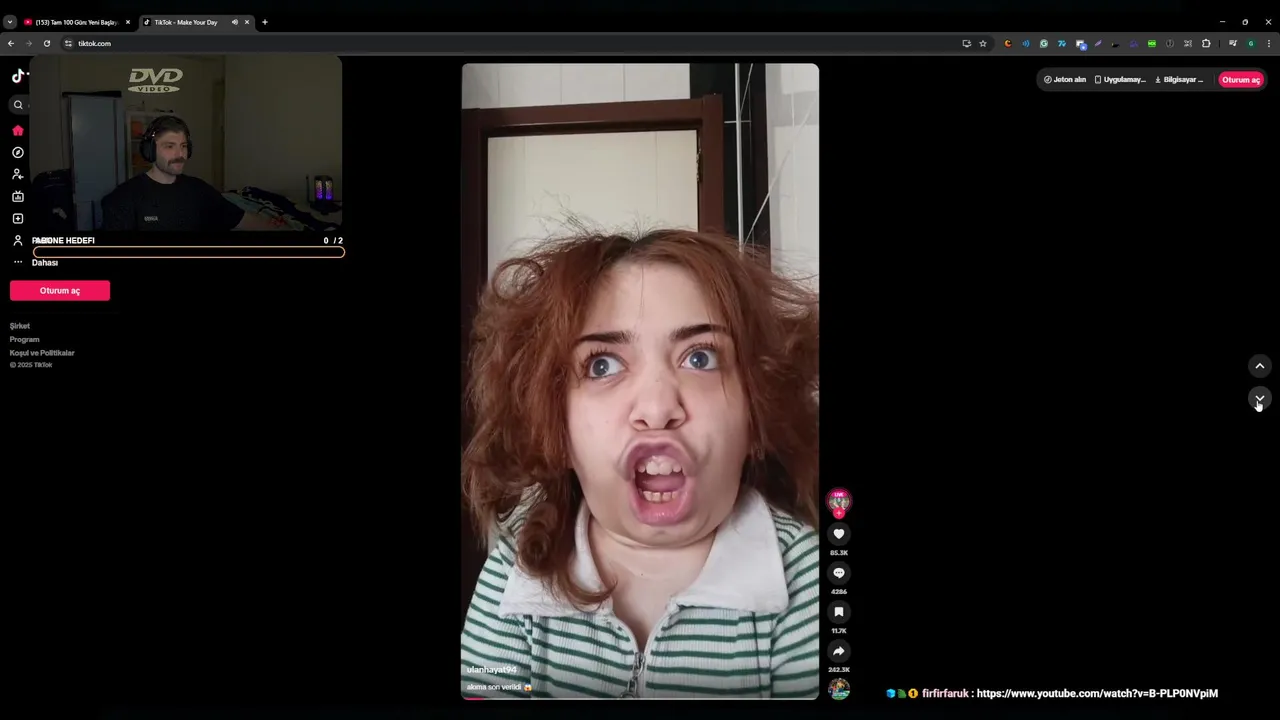Close the TikTok browser tab
The image size is (1280, 720).
[247, 22]
